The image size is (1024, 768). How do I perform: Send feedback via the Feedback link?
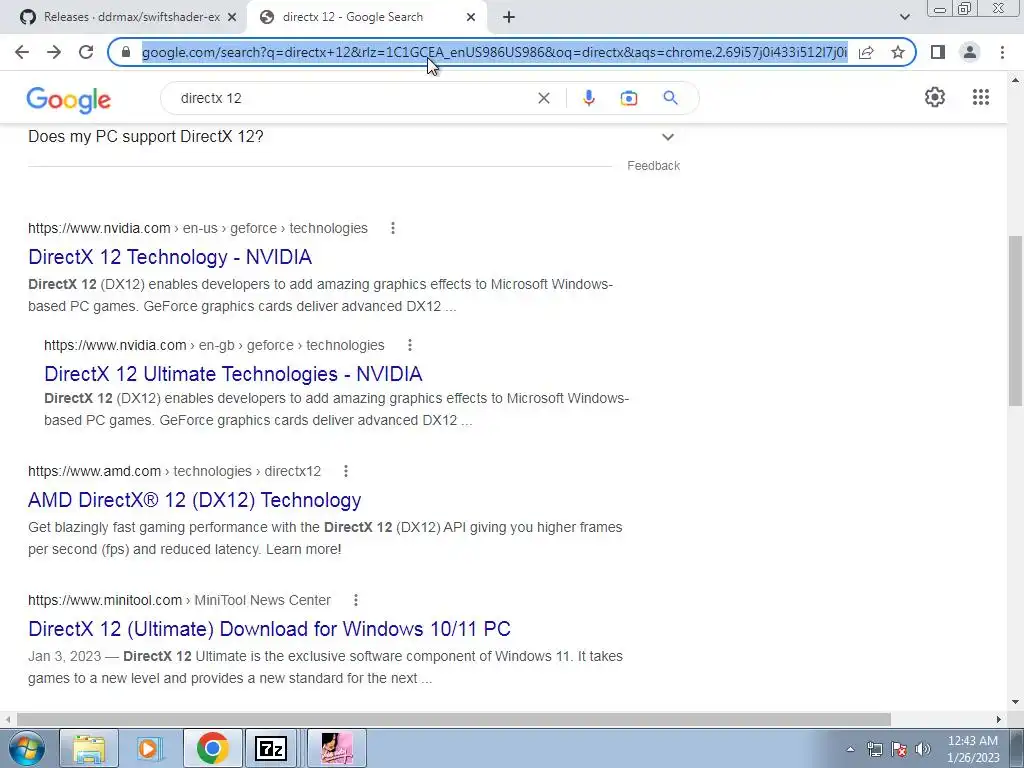tap(653, 166)
